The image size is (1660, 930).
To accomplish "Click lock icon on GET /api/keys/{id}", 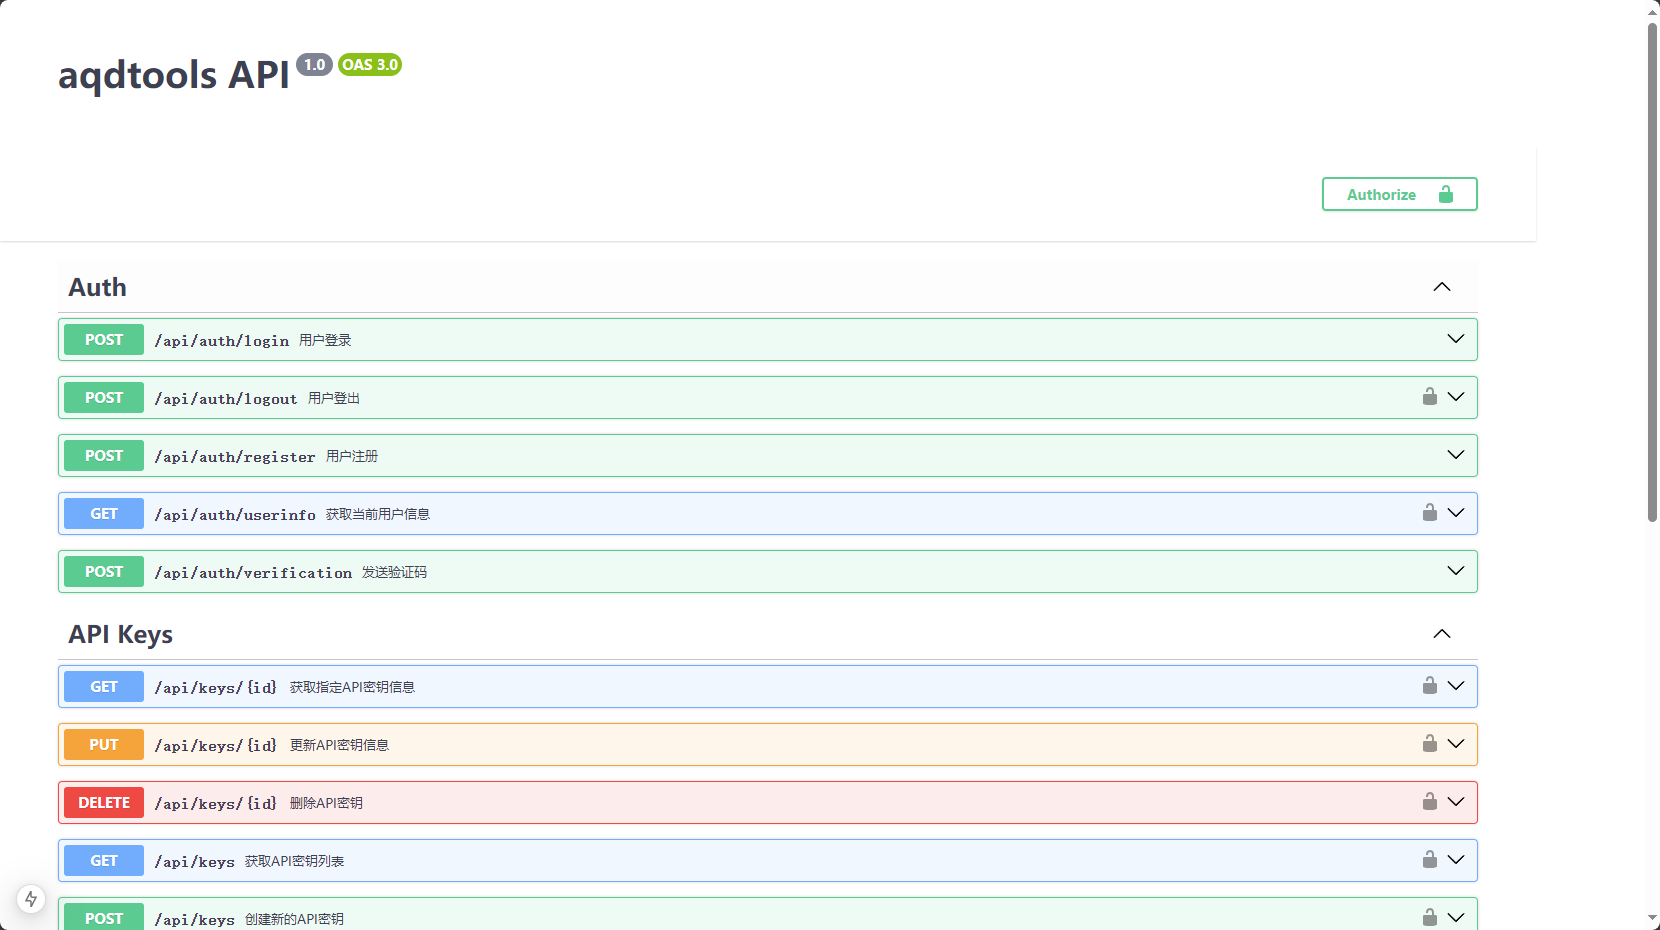I will [1429, 686].
